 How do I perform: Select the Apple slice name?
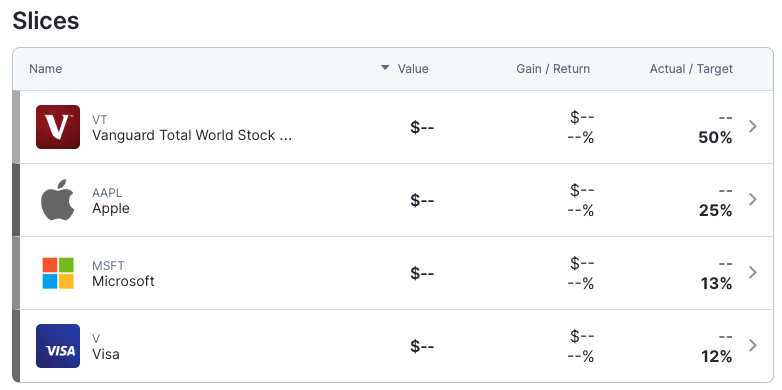111,208
